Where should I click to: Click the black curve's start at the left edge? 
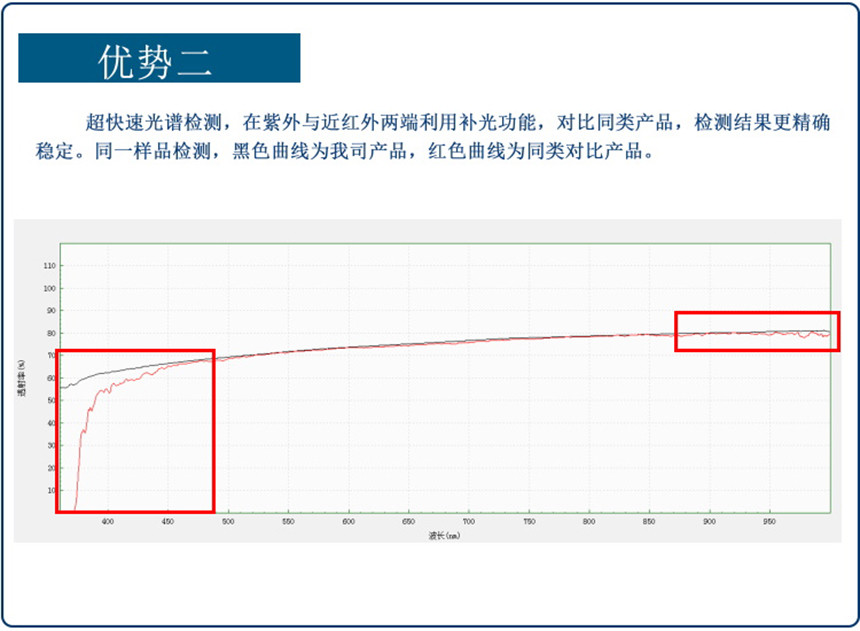pos(64,387)
